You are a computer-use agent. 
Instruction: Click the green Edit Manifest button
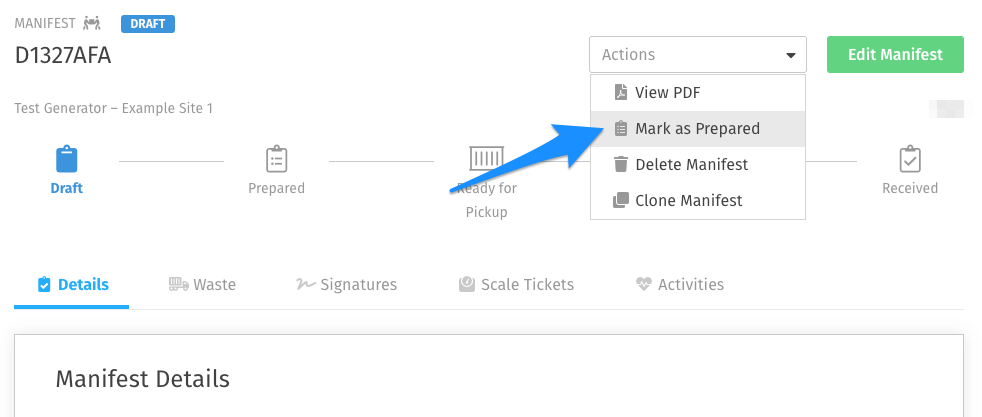[x=895, y=54]
